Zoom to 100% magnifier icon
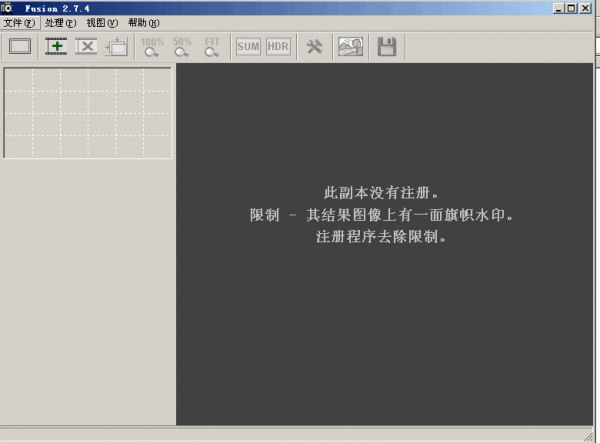 pos(152,47)
